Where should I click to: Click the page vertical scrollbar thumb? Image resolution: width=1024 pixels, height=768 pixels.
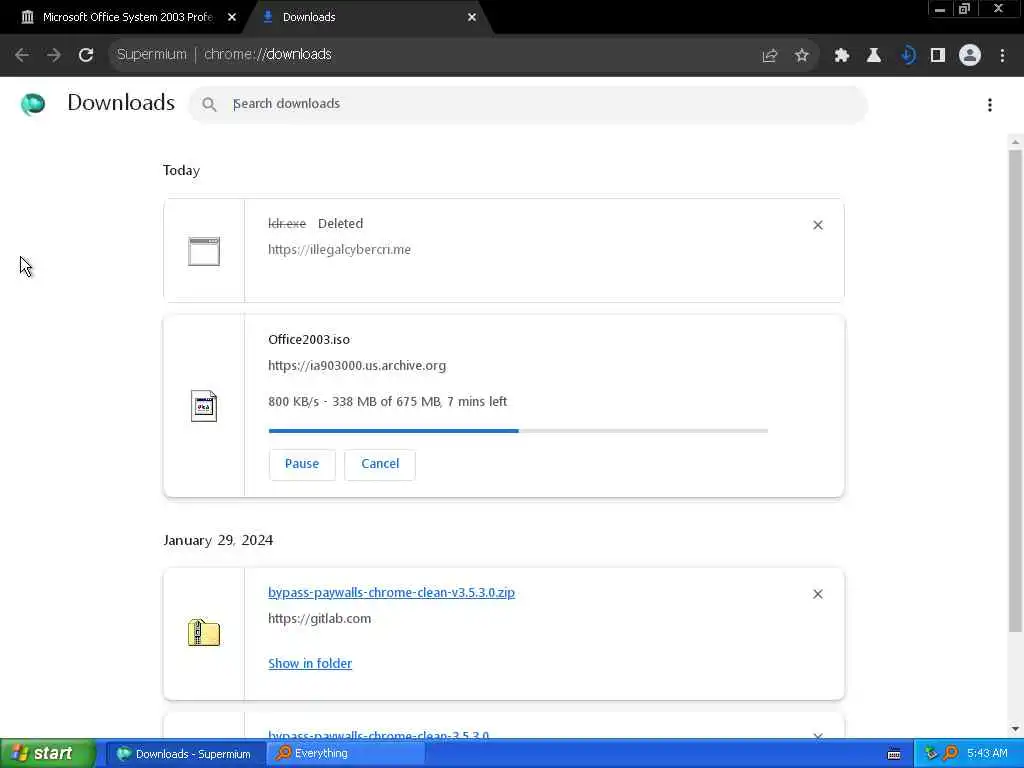coord(1015,391)
